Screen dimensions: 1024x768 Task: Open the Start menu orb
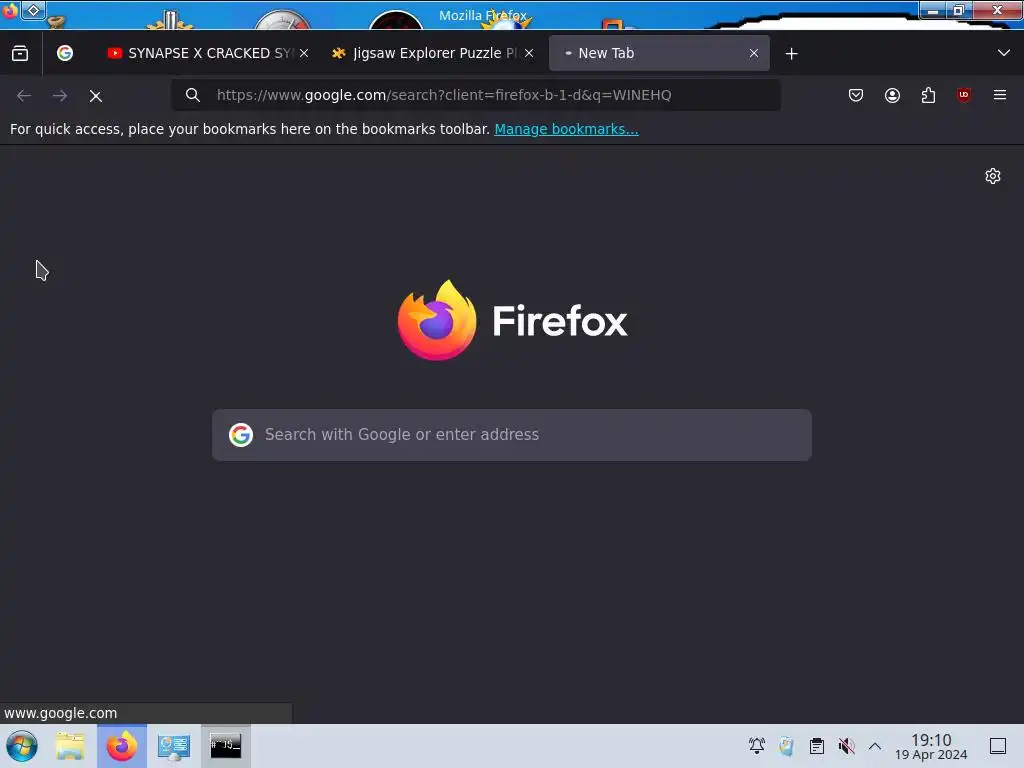click(22, 746)
